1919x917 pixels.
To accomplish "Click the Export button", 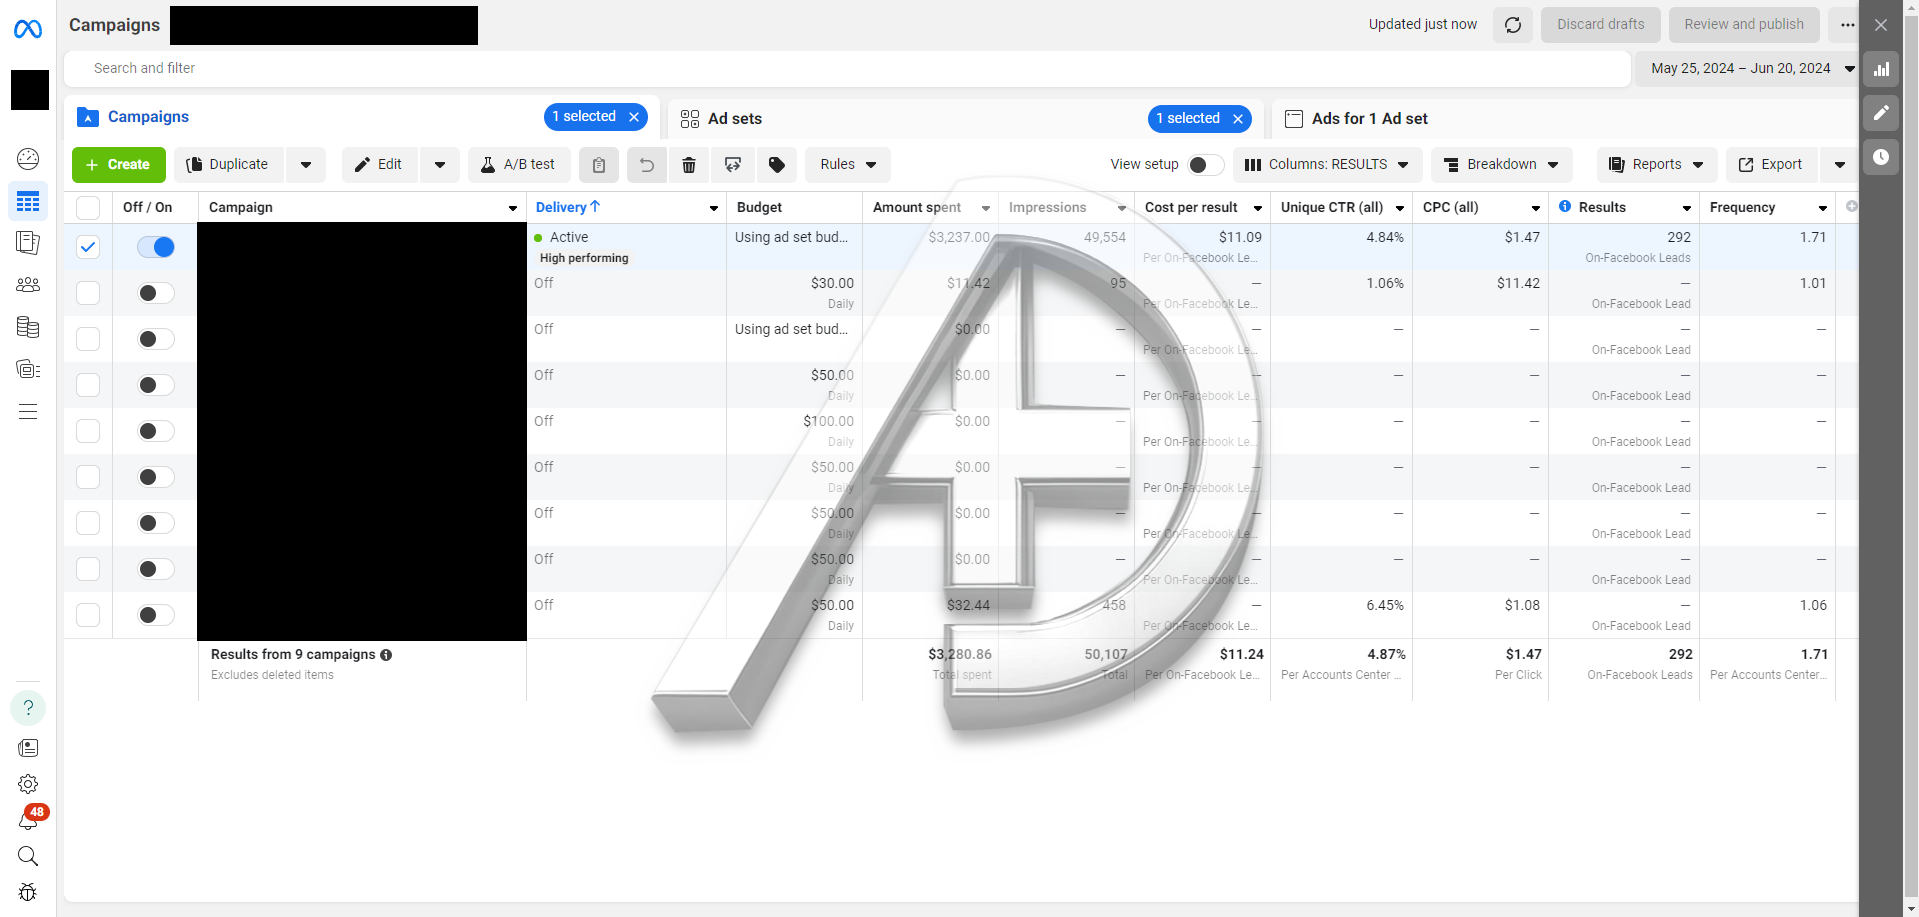I will (1771, 165).
